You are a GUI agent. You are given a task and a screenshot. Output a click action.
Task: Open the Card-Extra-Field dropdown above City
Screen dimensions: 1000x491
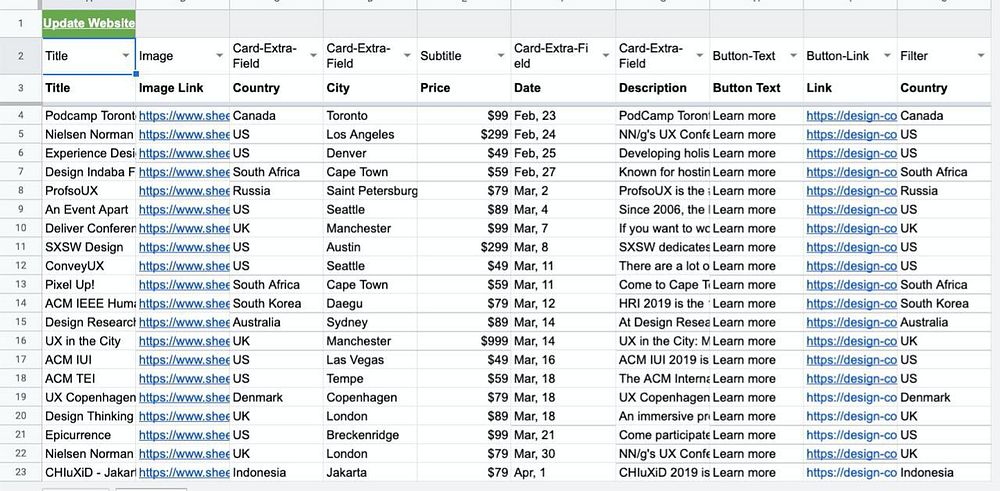407,56
